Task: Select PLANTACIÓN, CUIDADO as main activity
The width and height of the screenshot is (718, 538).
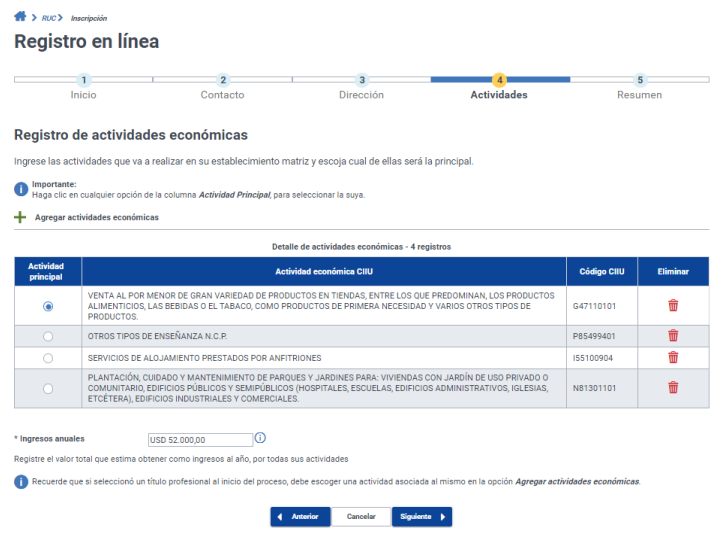Action: (48, 389)
